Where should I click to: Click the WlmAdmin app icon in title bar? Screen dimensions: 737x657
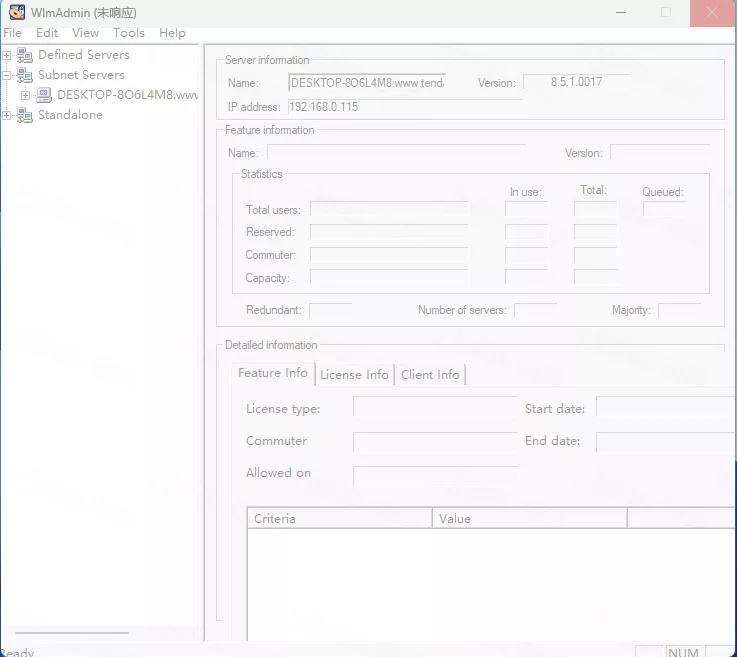pyautogui.click(x=17, y=12)
